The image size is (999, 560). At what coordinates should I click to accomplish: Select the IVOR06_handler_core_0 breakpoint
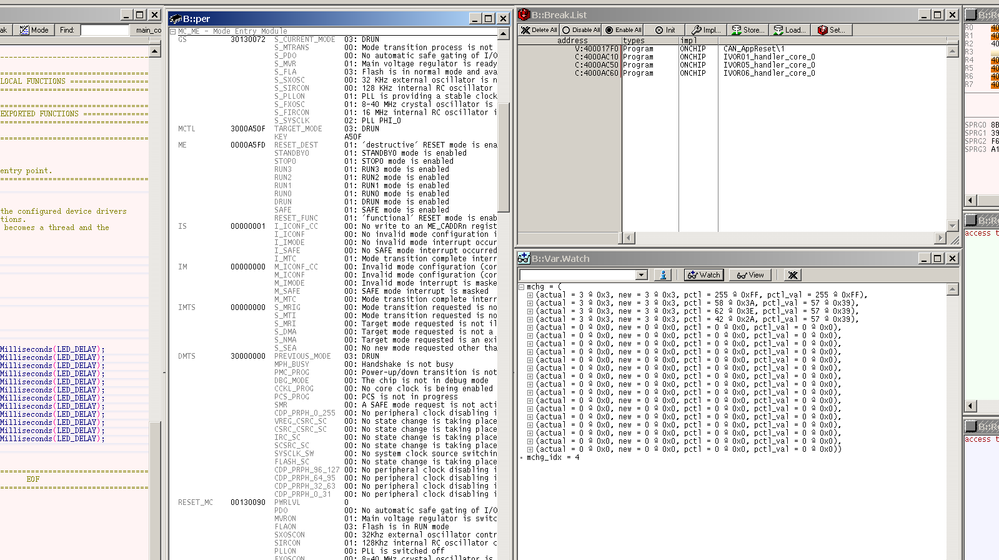[769, 73]
